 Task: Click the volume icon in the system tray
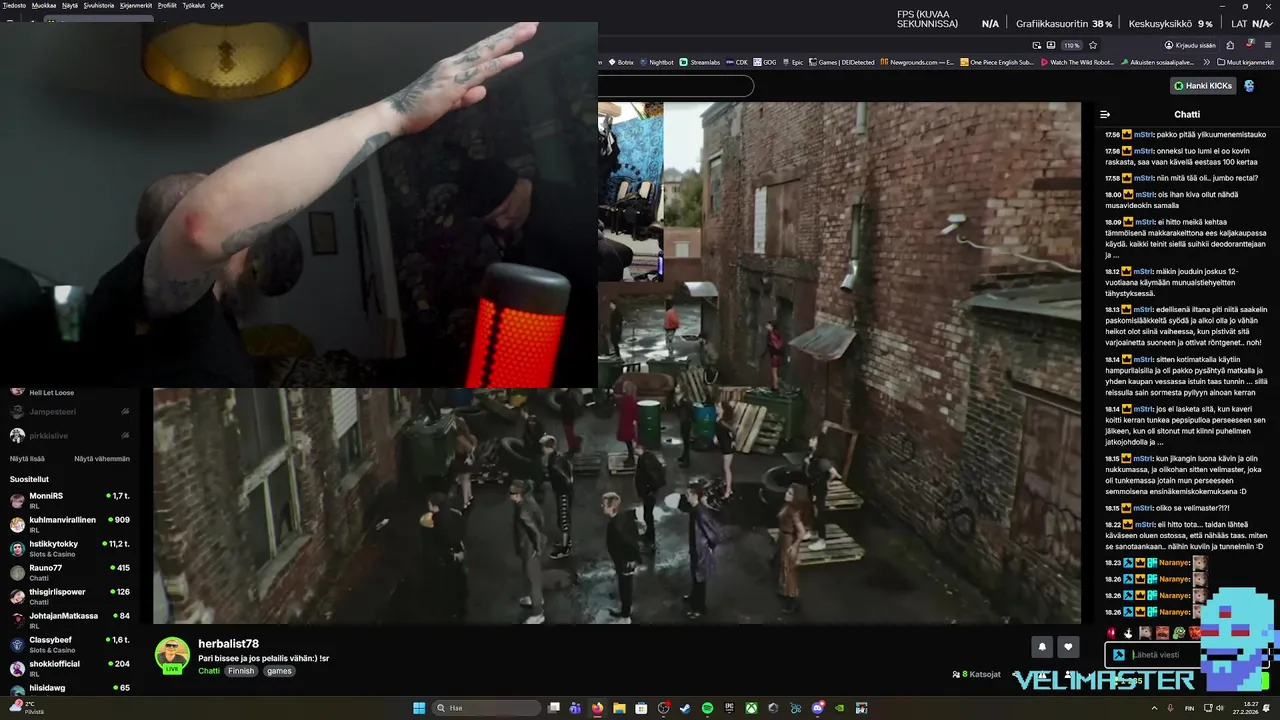click(1220, 708)
